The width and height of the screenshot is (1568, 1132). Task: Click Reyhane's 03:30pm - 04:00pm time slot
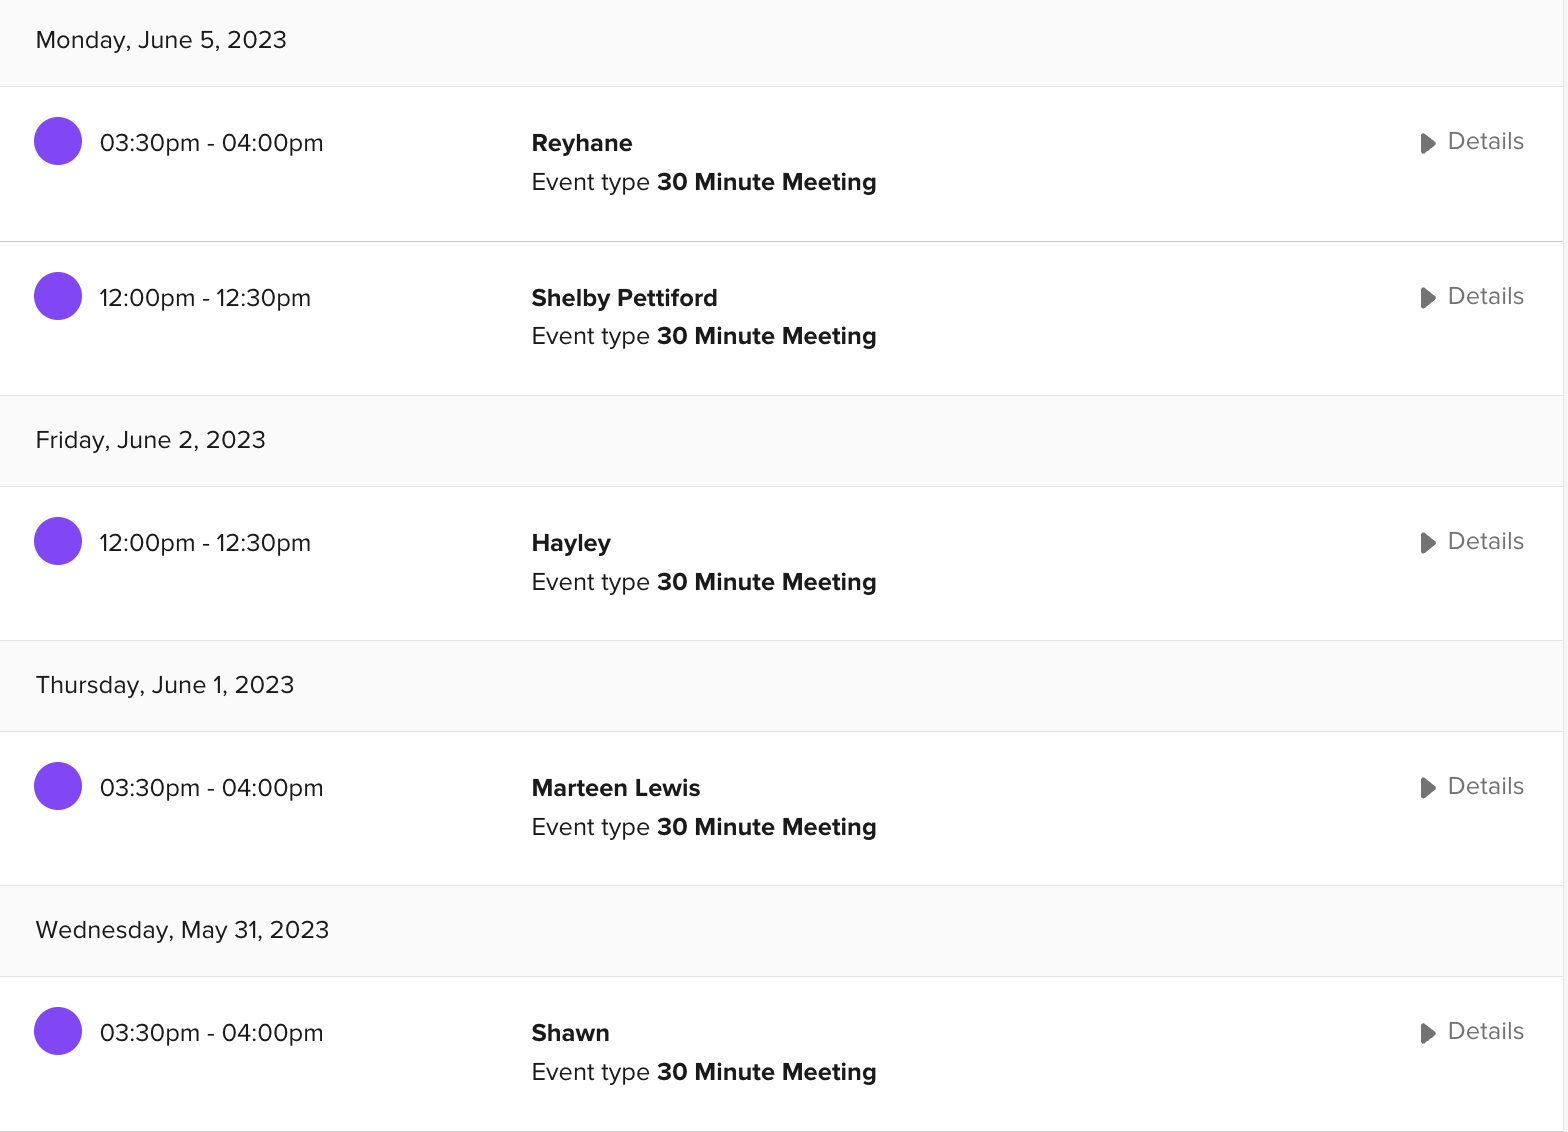click(211, 143)
